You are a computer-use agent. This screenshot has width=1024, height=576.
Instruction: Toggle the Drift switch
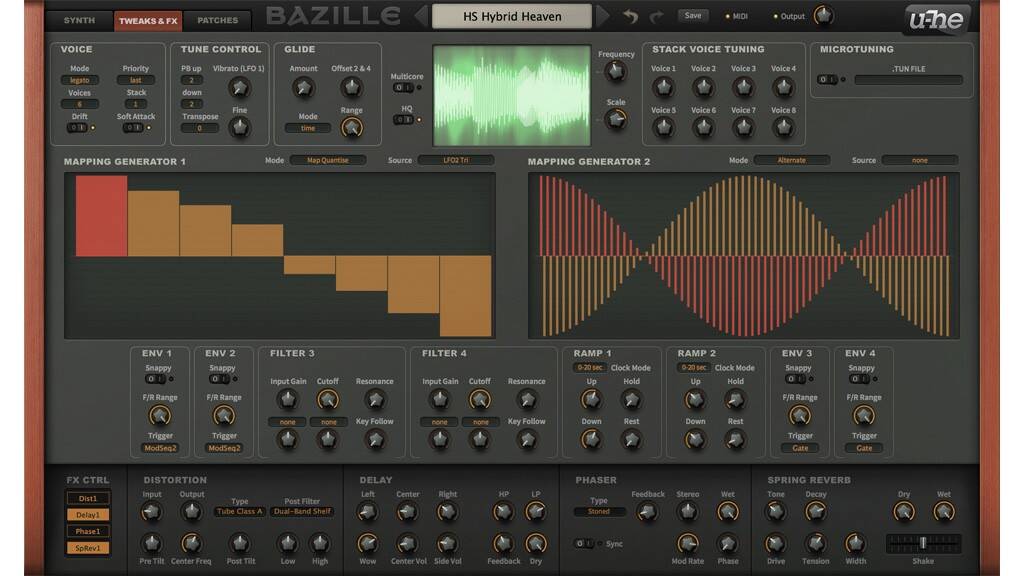(x=78, y=127)
